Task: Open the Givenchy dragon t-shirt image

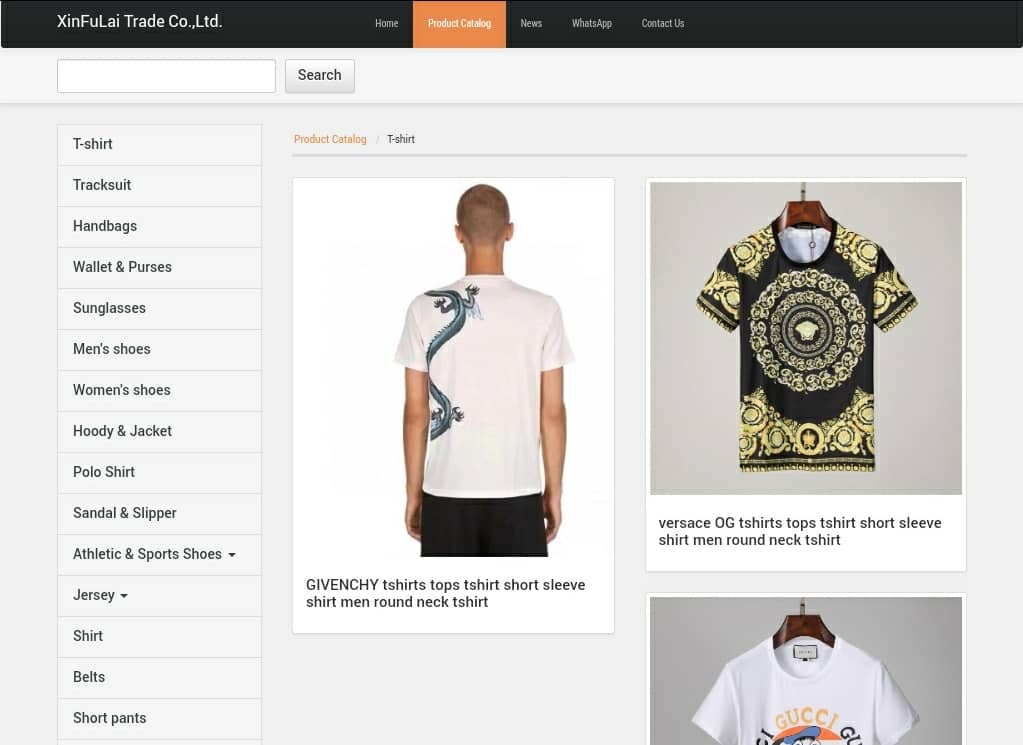Action: tap(453, 369)
